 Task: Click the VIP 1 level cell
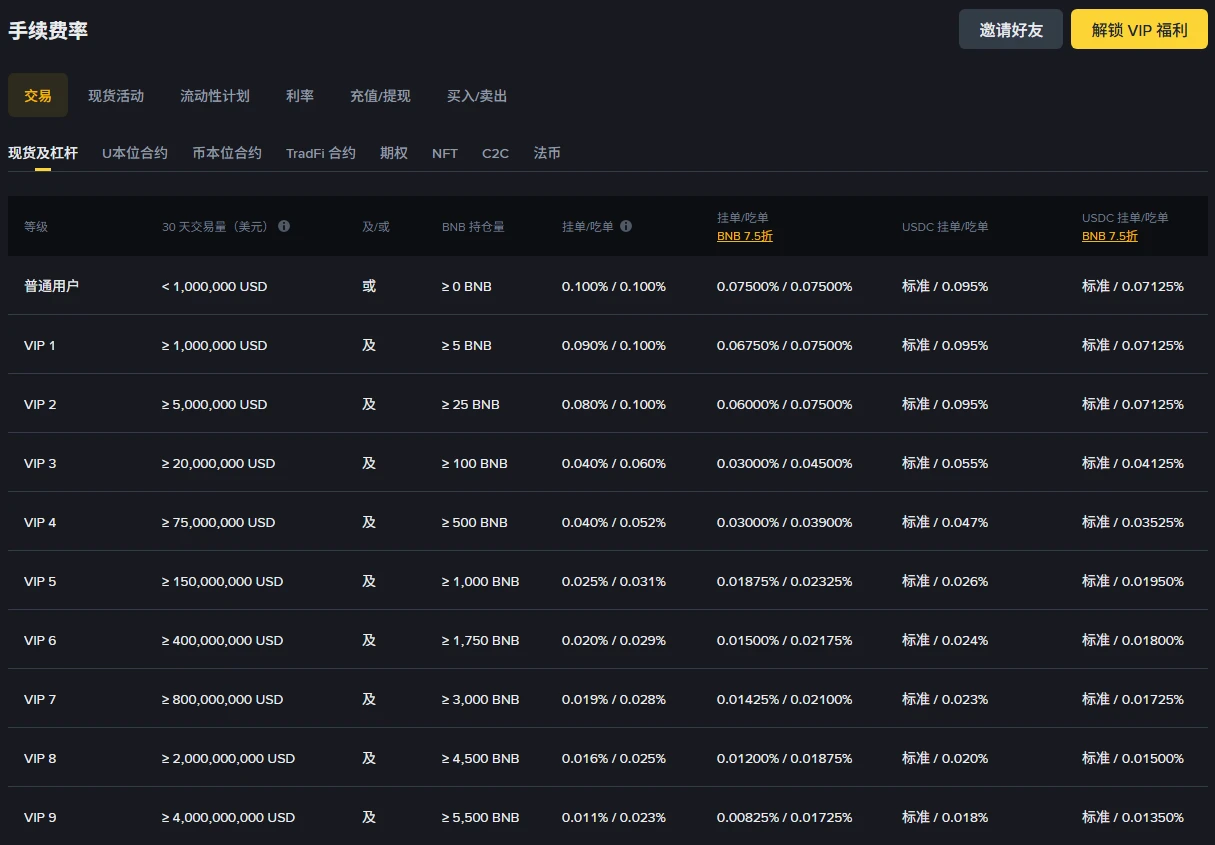click(40, 345)
